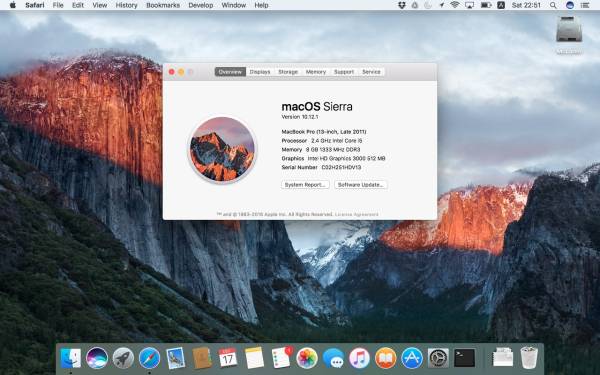The width and height of the screenshot is (600, 375).
Task: Close the About This Mac window
Action: click(x=172, y=72)
